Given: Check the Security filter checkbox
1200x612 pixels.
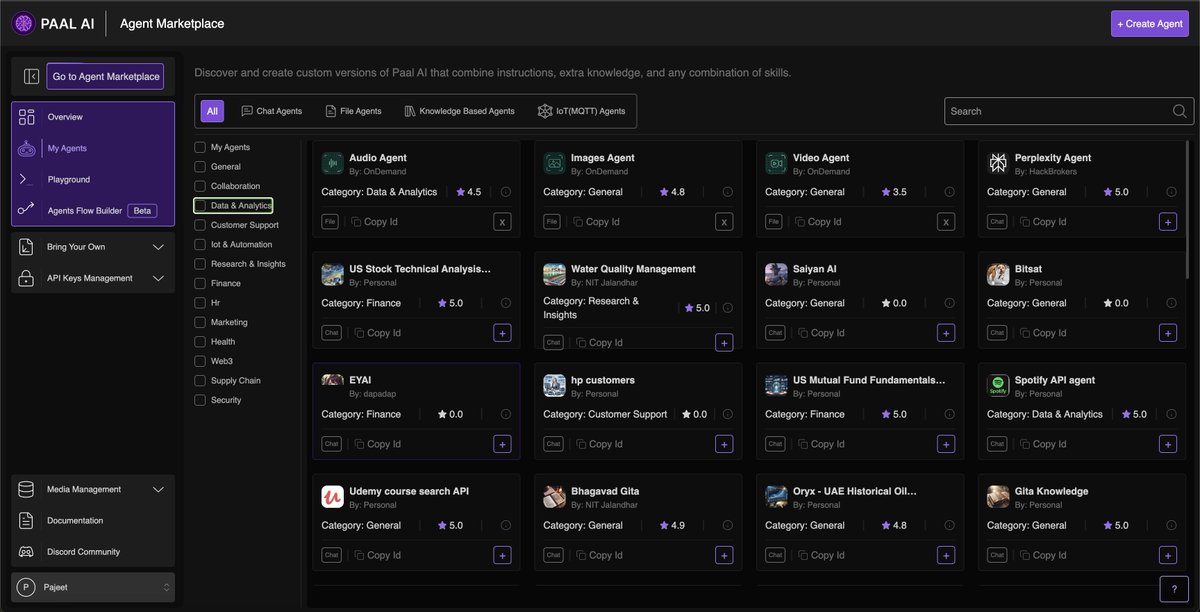Looking at the screenshot, I should [x=200, y=400].
